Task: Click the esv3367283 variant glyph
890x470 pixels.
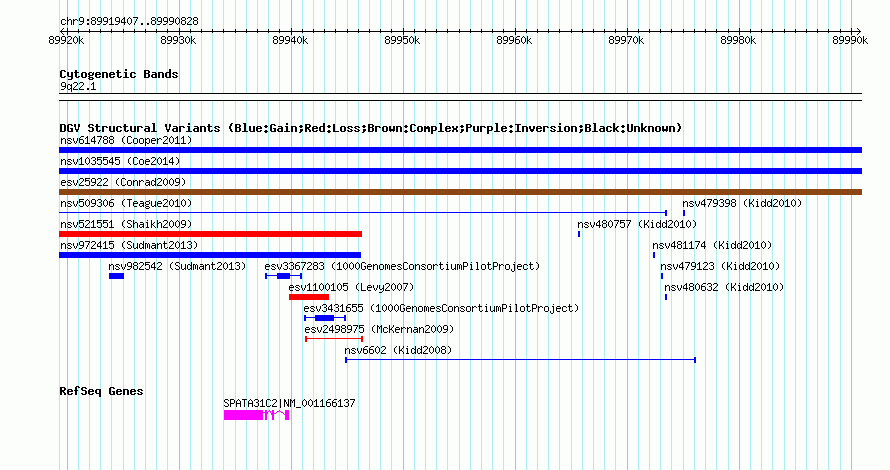Action: pos(283,276)
